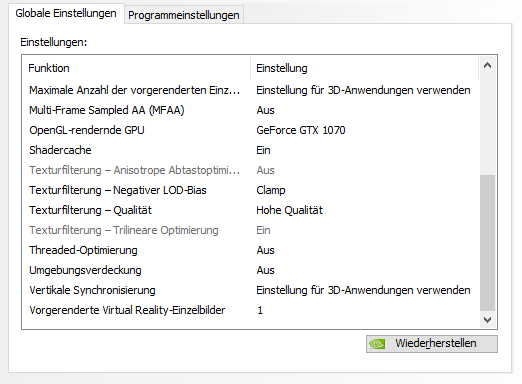
Task: Select the Globale Einstellungen tab
Action: (66, 13)
